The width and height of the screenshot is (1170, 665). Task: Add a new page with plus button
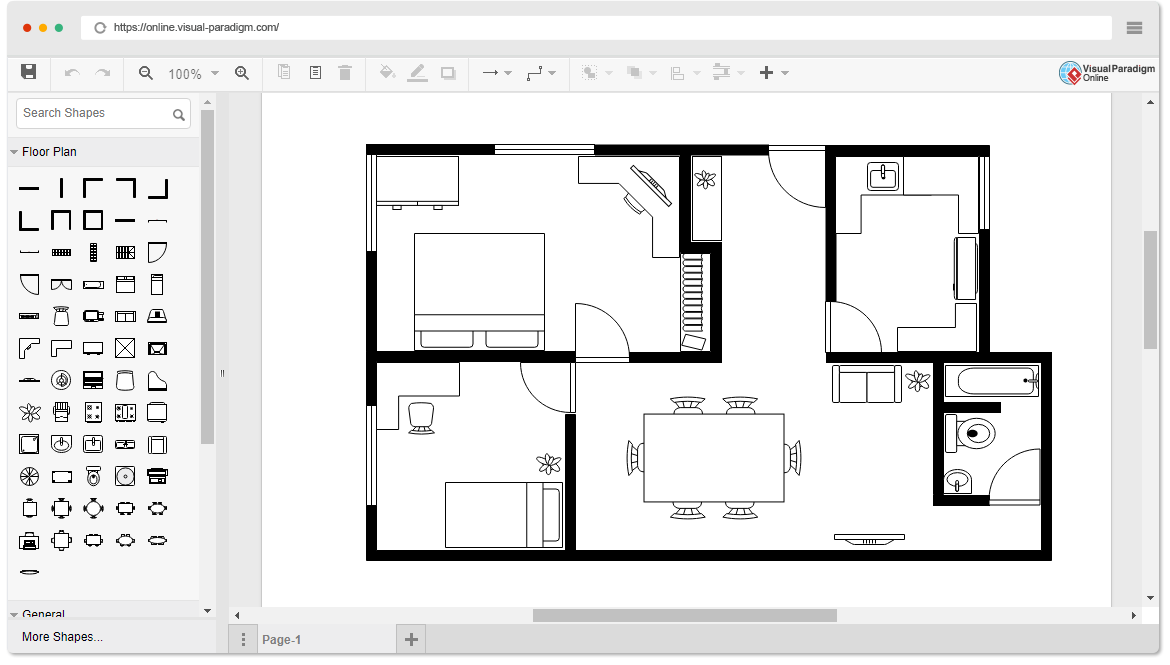pos(410,639)
